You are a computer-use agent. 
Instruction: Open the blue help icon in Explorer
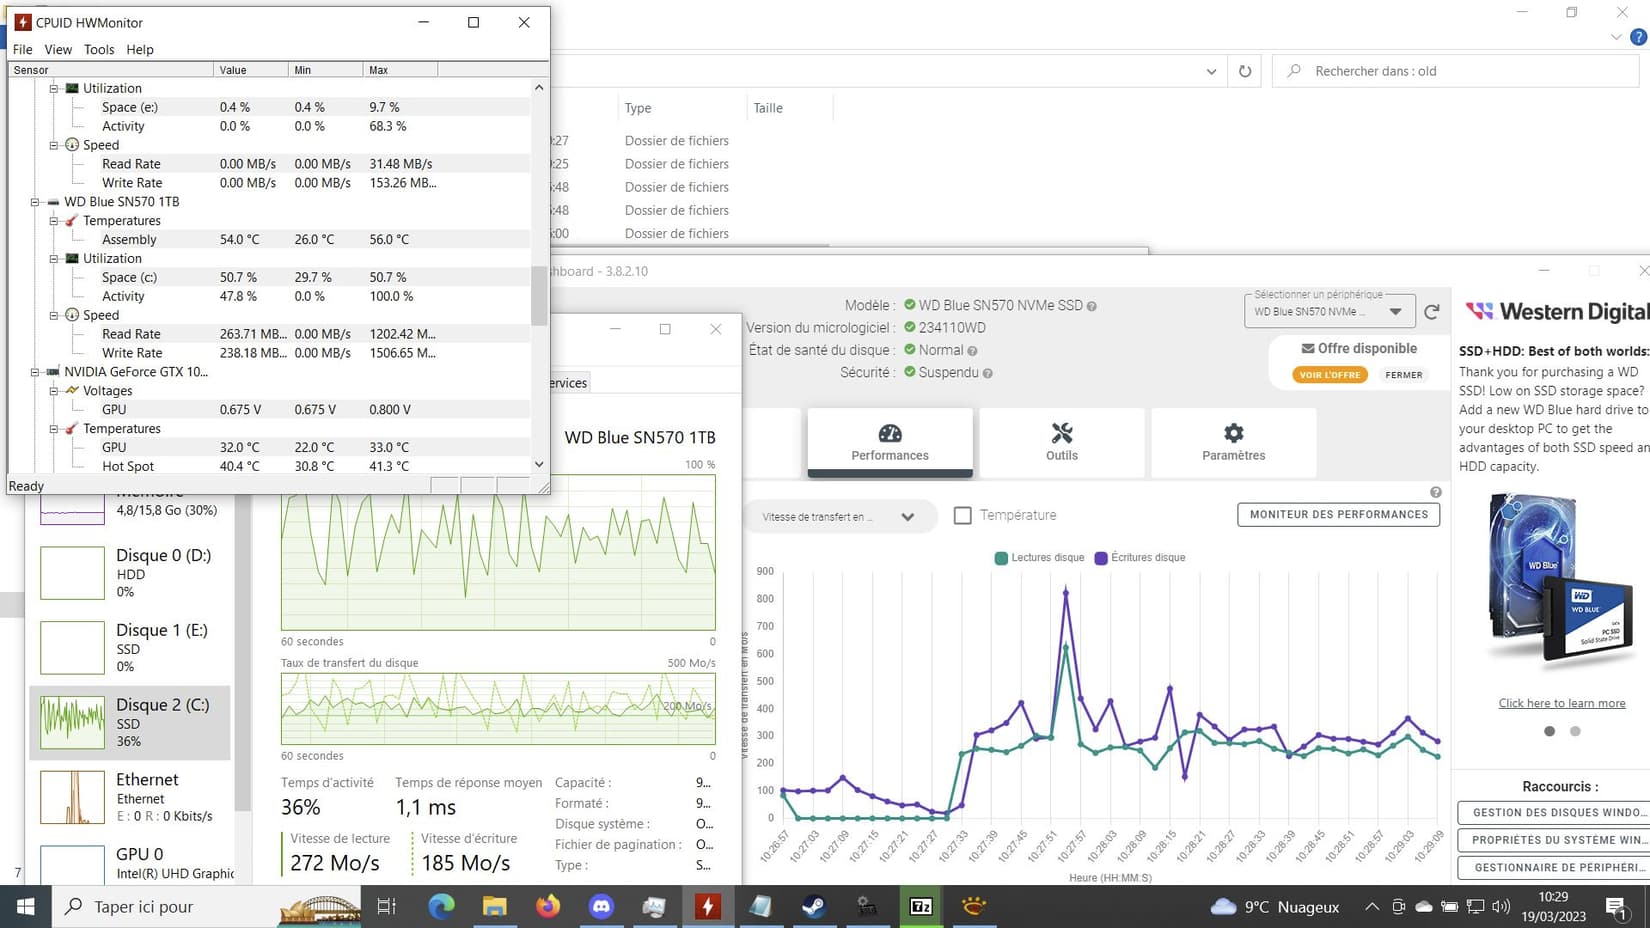point(1638,37)
